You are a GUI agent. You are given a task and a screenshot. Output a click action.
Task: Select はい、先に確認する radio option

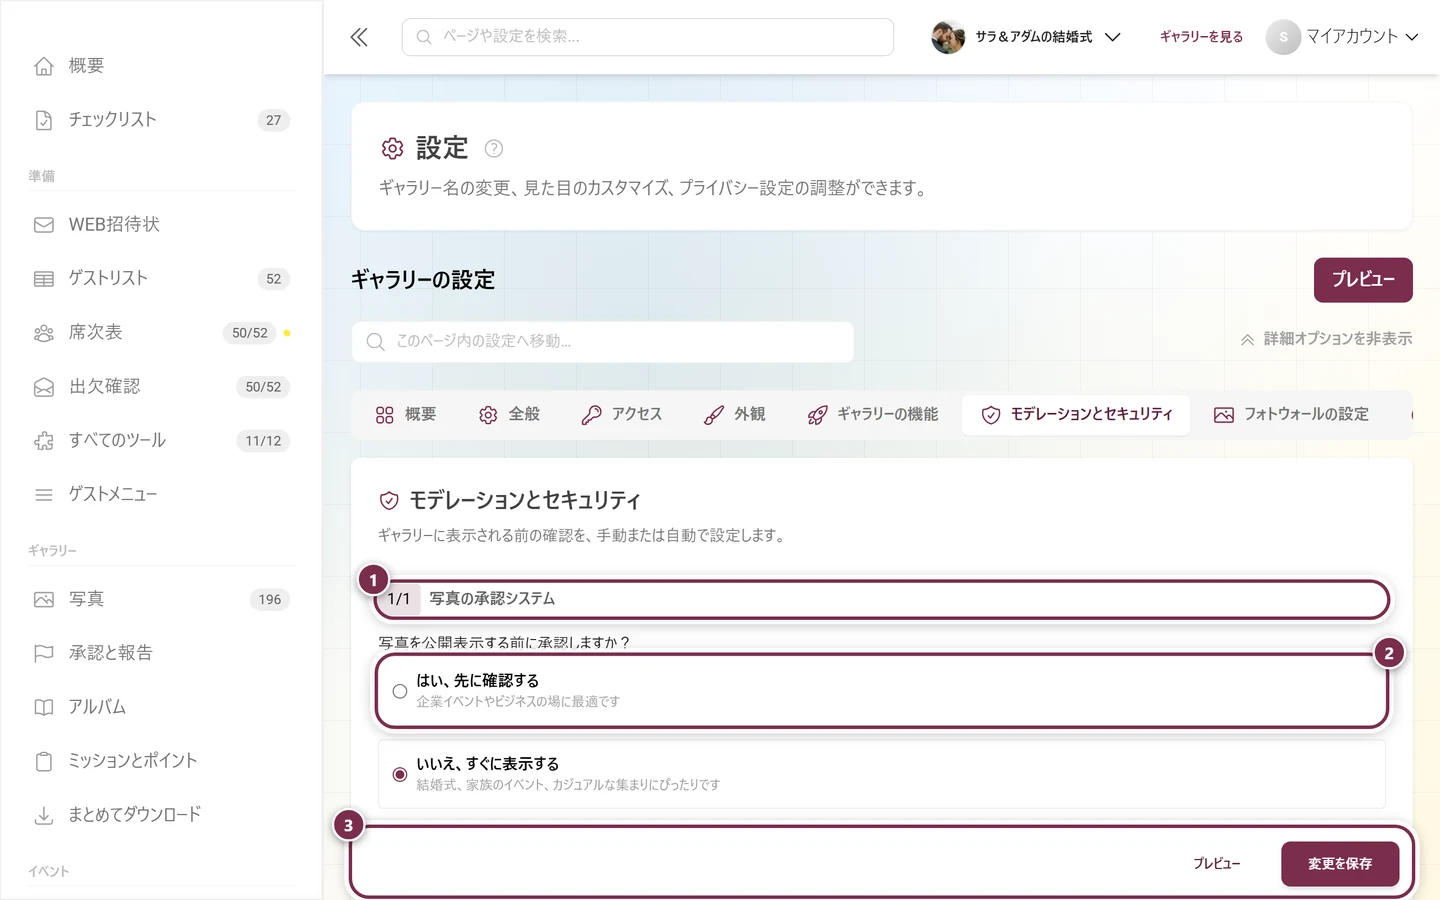click(x=881, y=691)
